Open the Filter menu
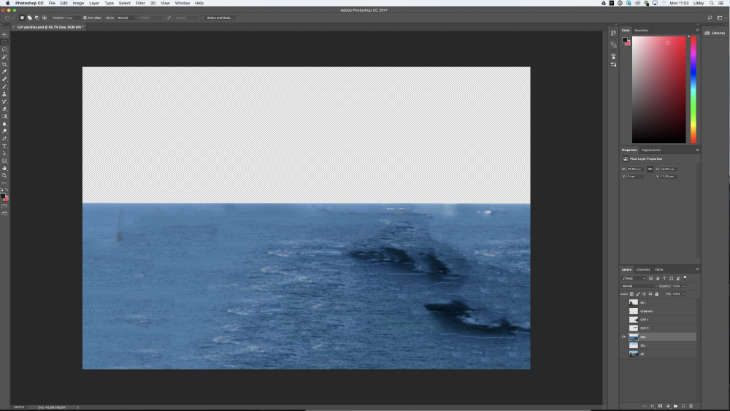 click(x=140, y=3)
